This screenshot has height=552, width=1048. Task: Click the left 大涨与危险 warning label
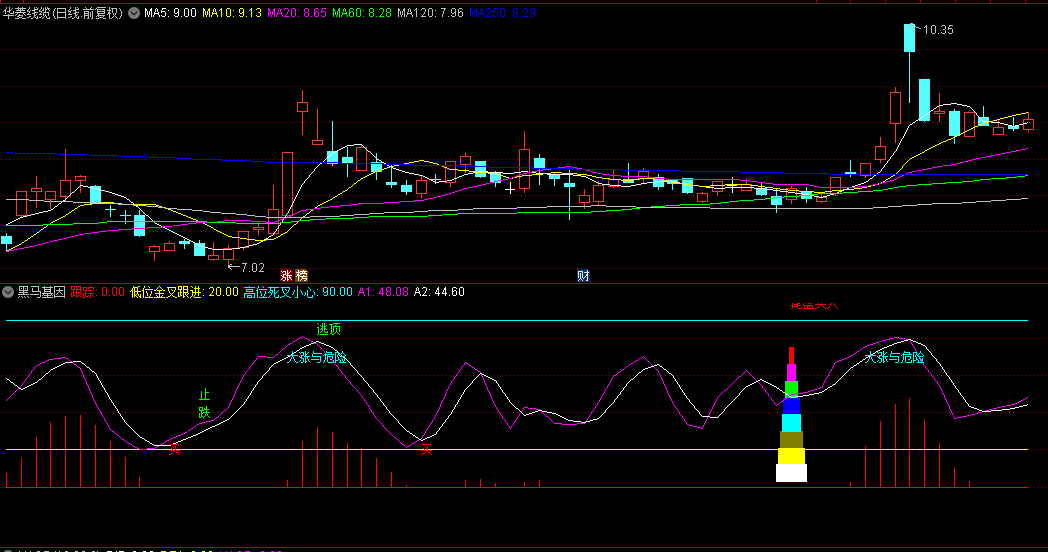tap(316, 357)
